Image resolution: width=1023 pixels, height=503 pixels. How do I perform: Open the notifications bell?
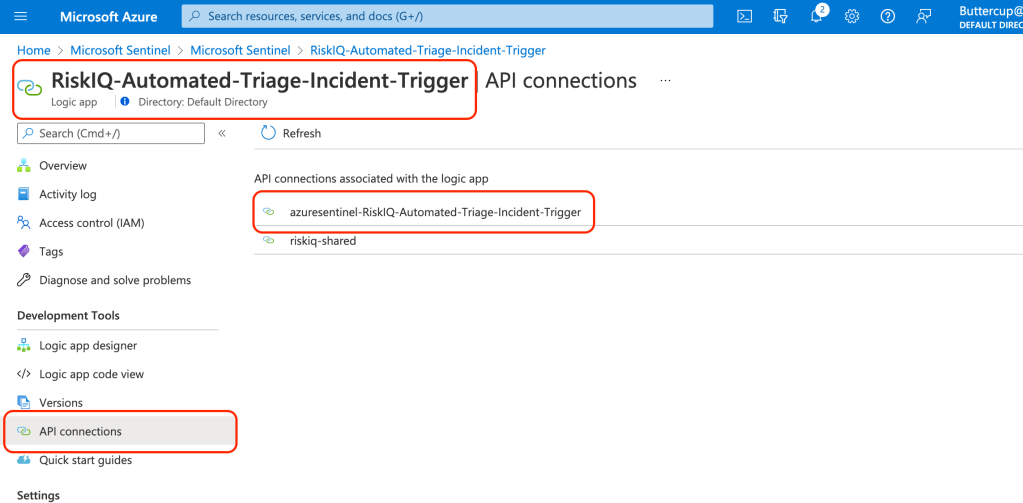pos(816,16)
